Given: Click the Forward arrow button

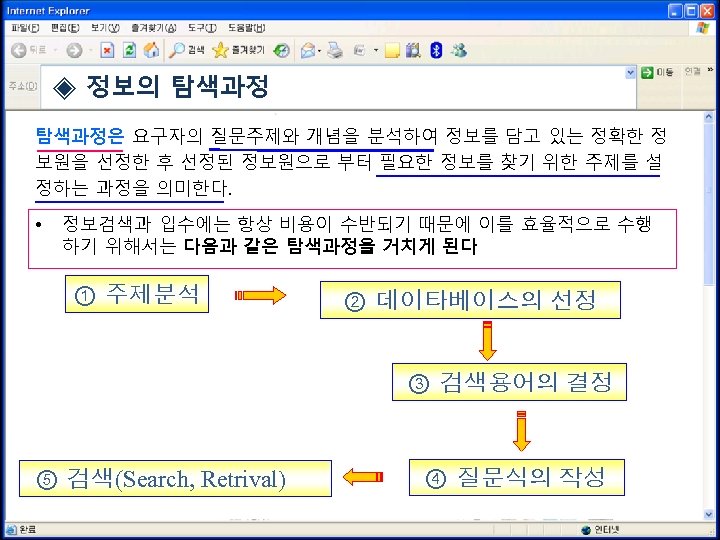Looking at the screenshot, I should 73,50.
